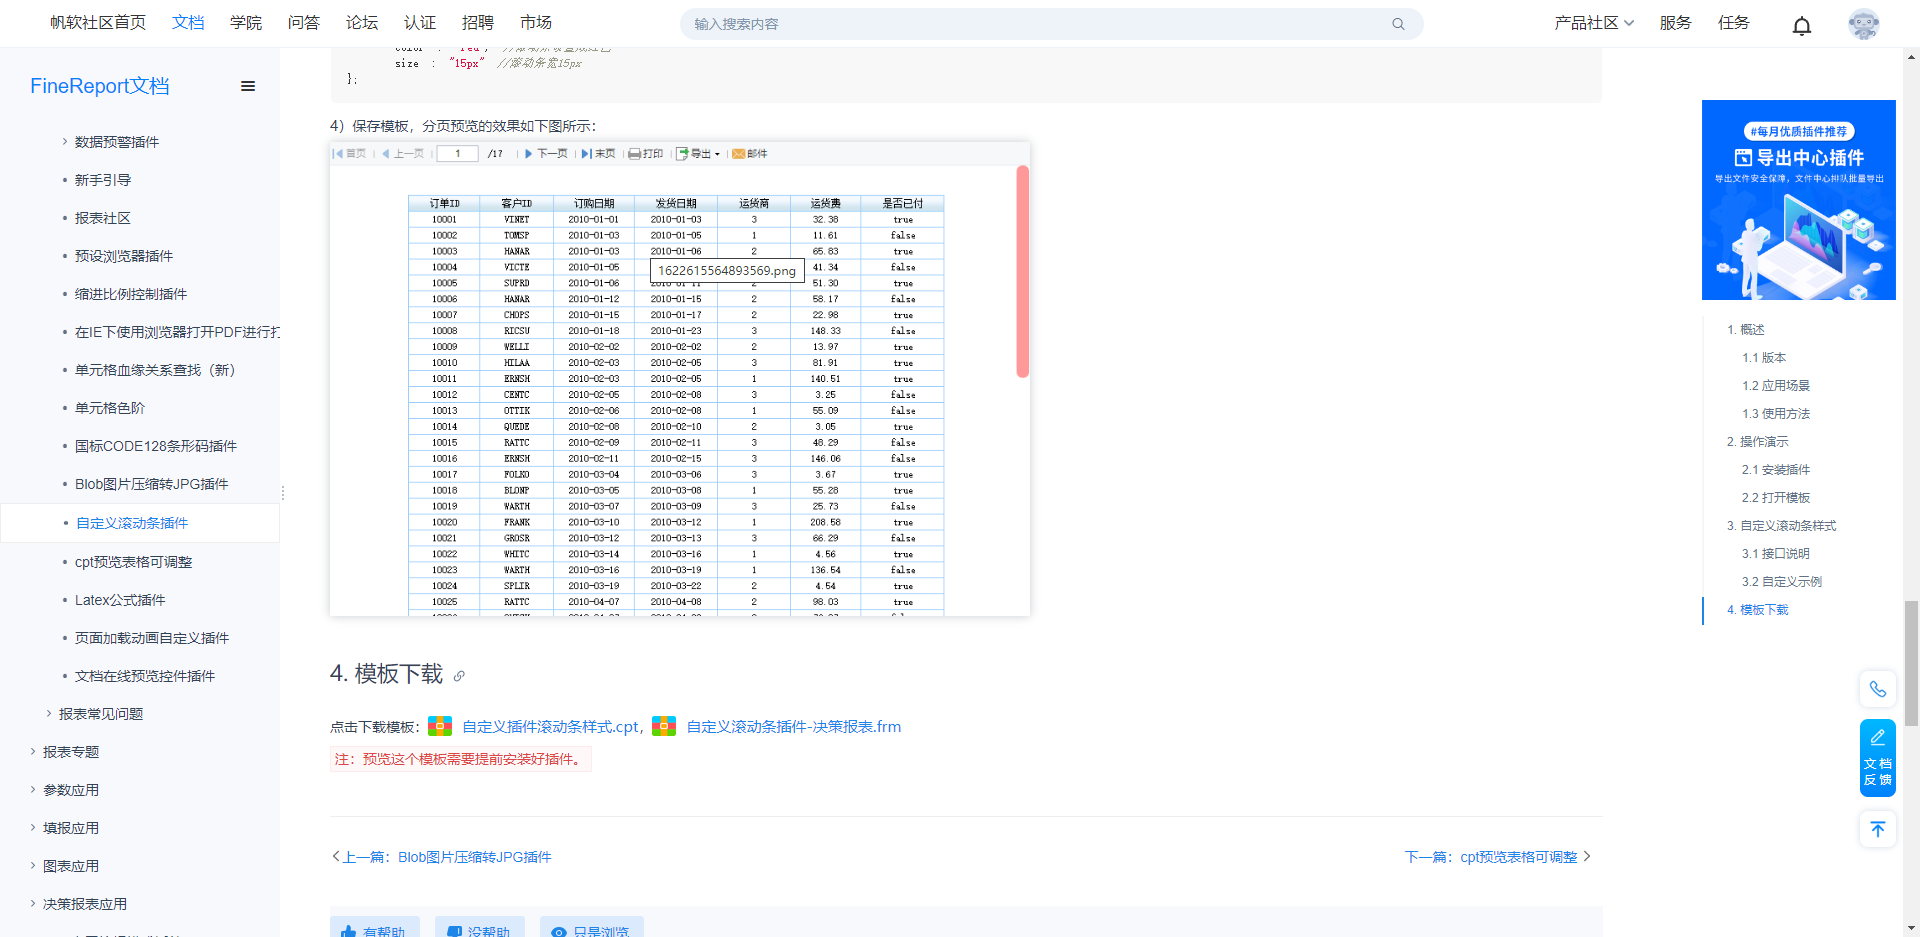Jump to 1. 概述 in outline
Viewport: 1920px width, 937px height.
(x=1745, y=330)
